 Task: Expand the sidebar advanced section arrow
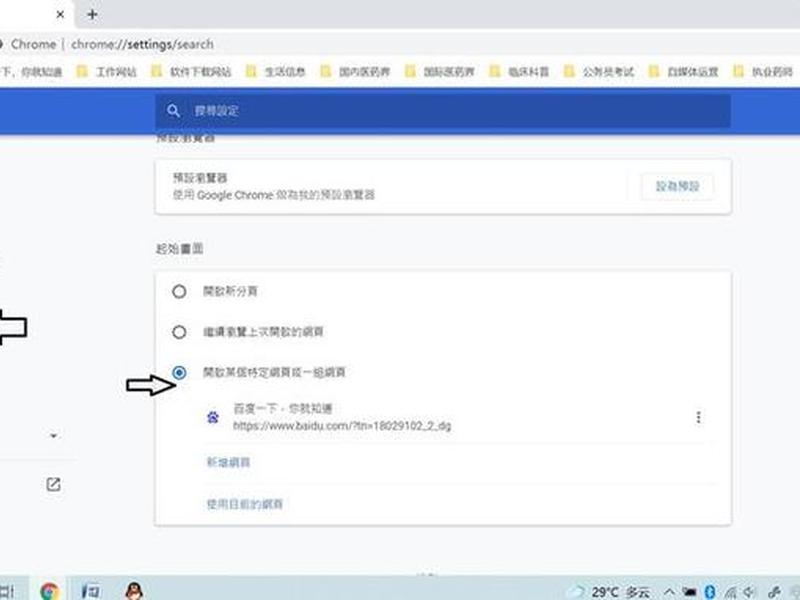(54, 436)
